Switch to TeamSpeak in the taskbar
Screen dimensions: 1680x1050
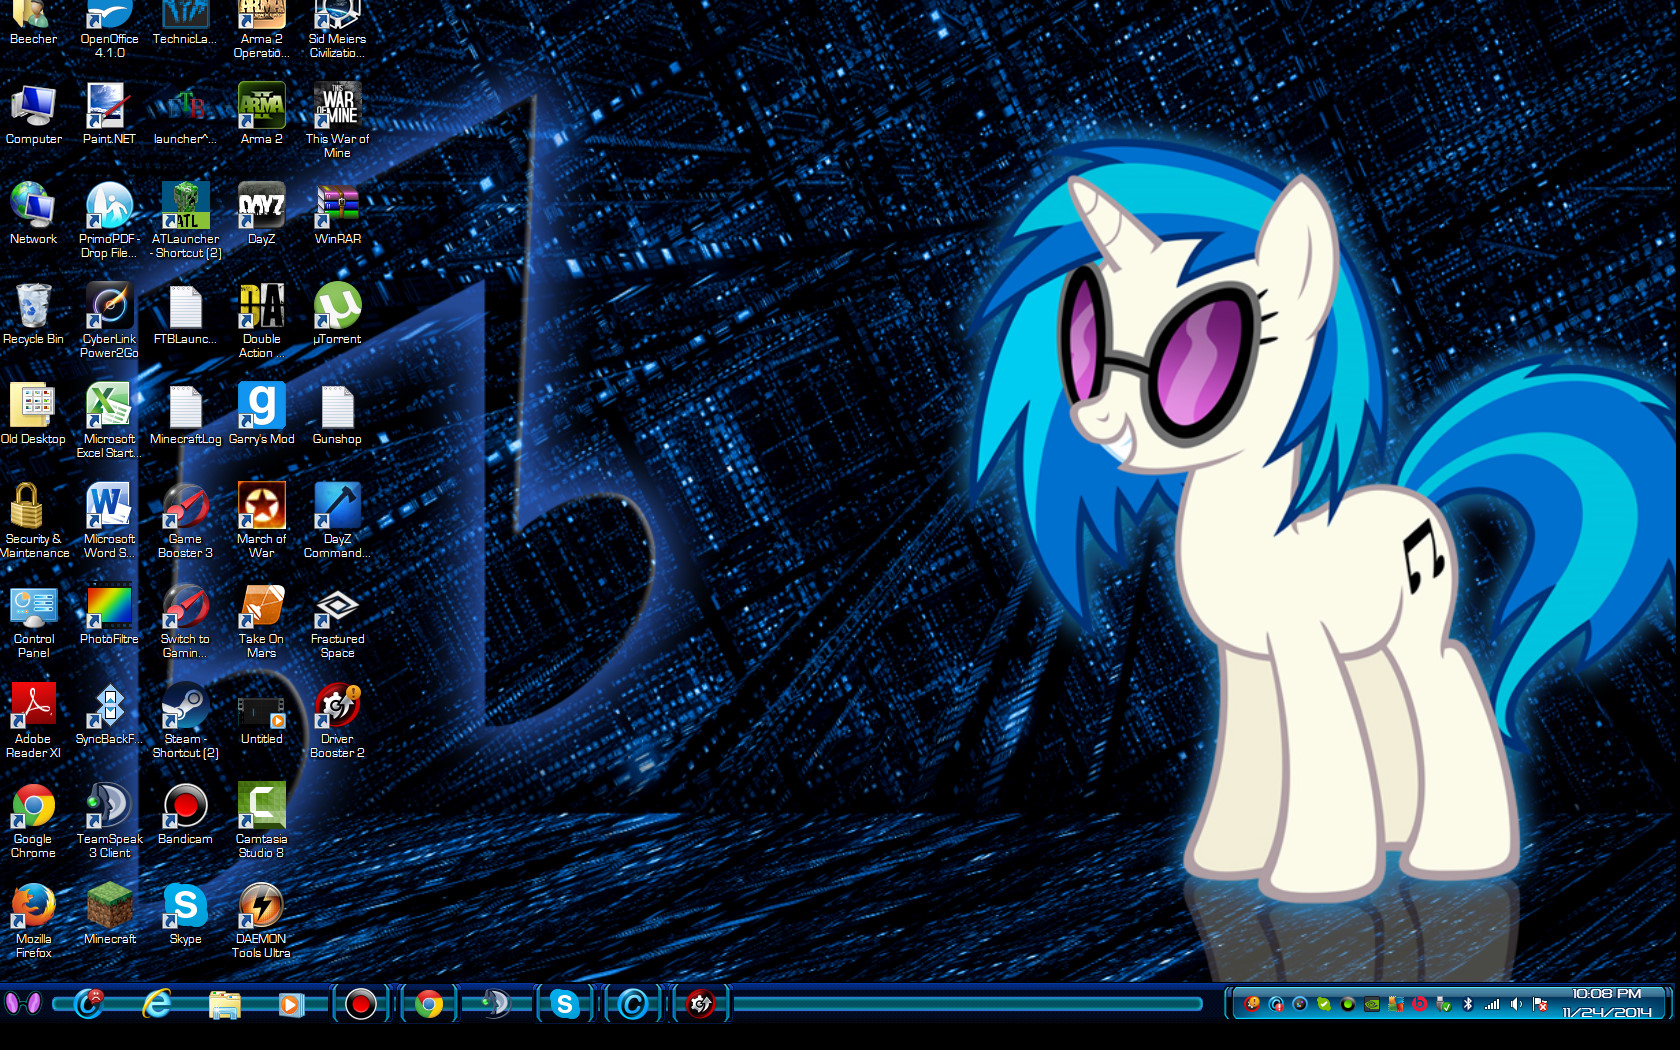[496, 1004]
